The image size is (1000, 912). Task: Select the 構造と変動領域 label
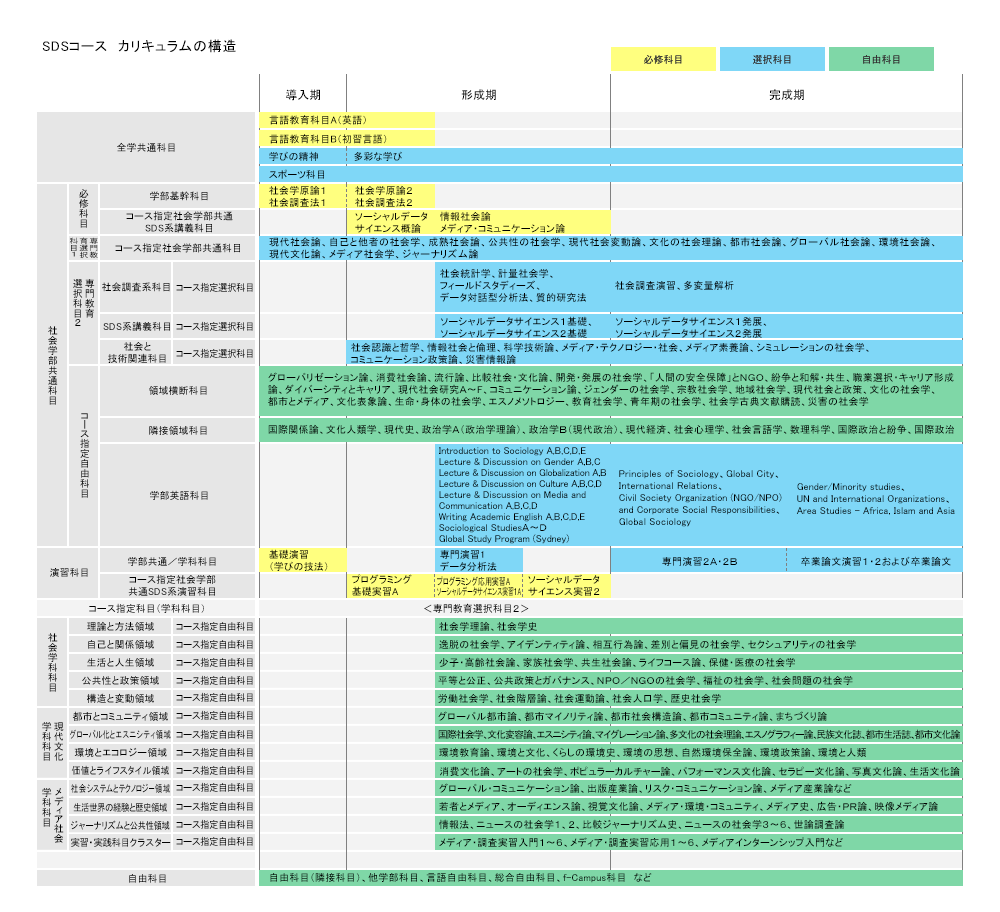(x=121, y=698)
